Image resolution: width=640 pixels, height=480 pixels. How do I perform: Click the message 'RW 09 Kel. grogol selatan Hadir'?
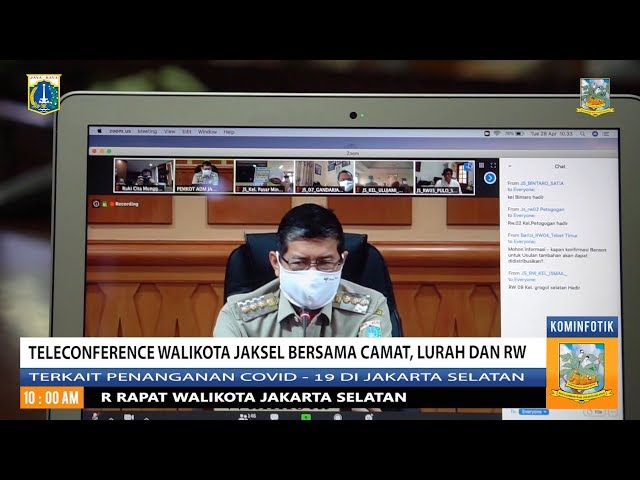(x=544, y=287)
